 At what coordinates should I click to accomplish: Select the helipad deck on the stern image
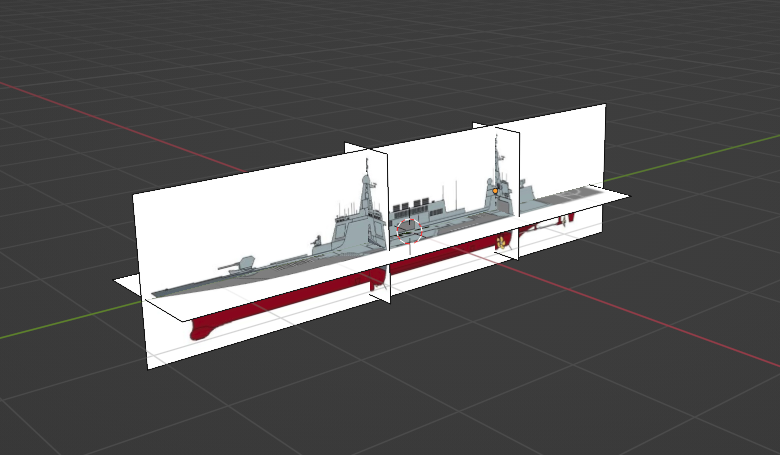point(572,194)
